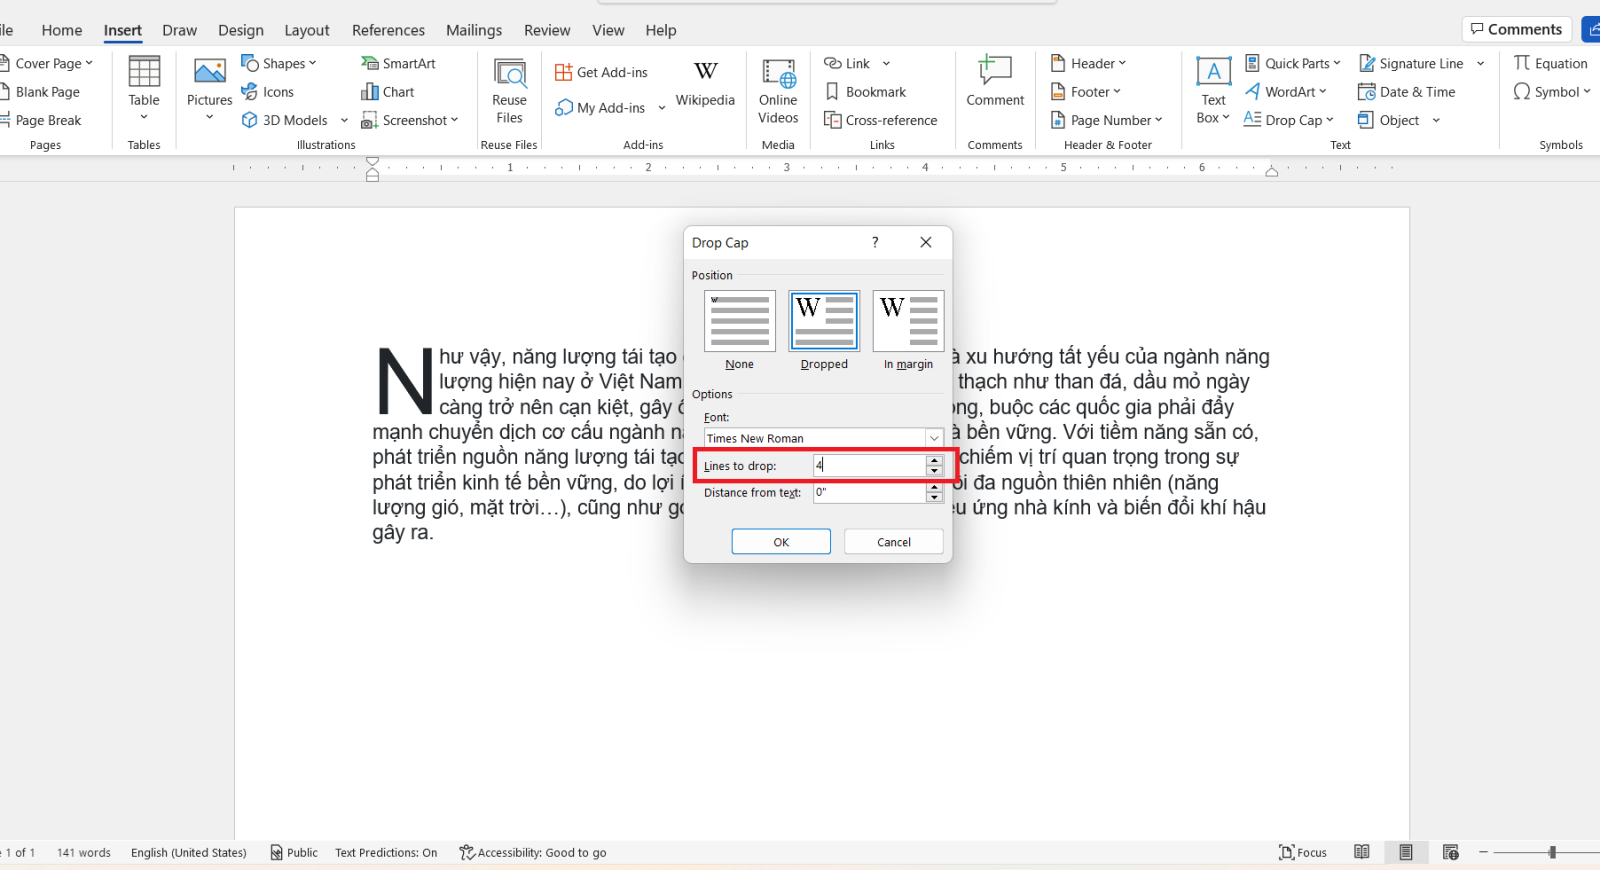The height and width of the screenshot is (870, 1600).
Task: Insert a Text Box
Action: pyautogui.click(x=1213, y=89)
